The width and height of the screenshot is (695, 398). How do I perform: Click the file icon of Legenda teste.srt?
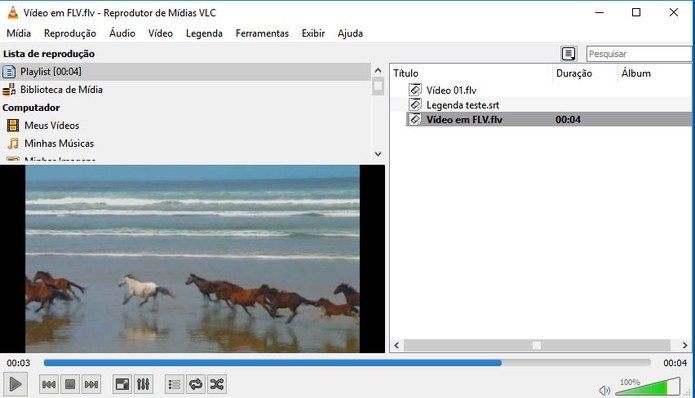(415, 105)
